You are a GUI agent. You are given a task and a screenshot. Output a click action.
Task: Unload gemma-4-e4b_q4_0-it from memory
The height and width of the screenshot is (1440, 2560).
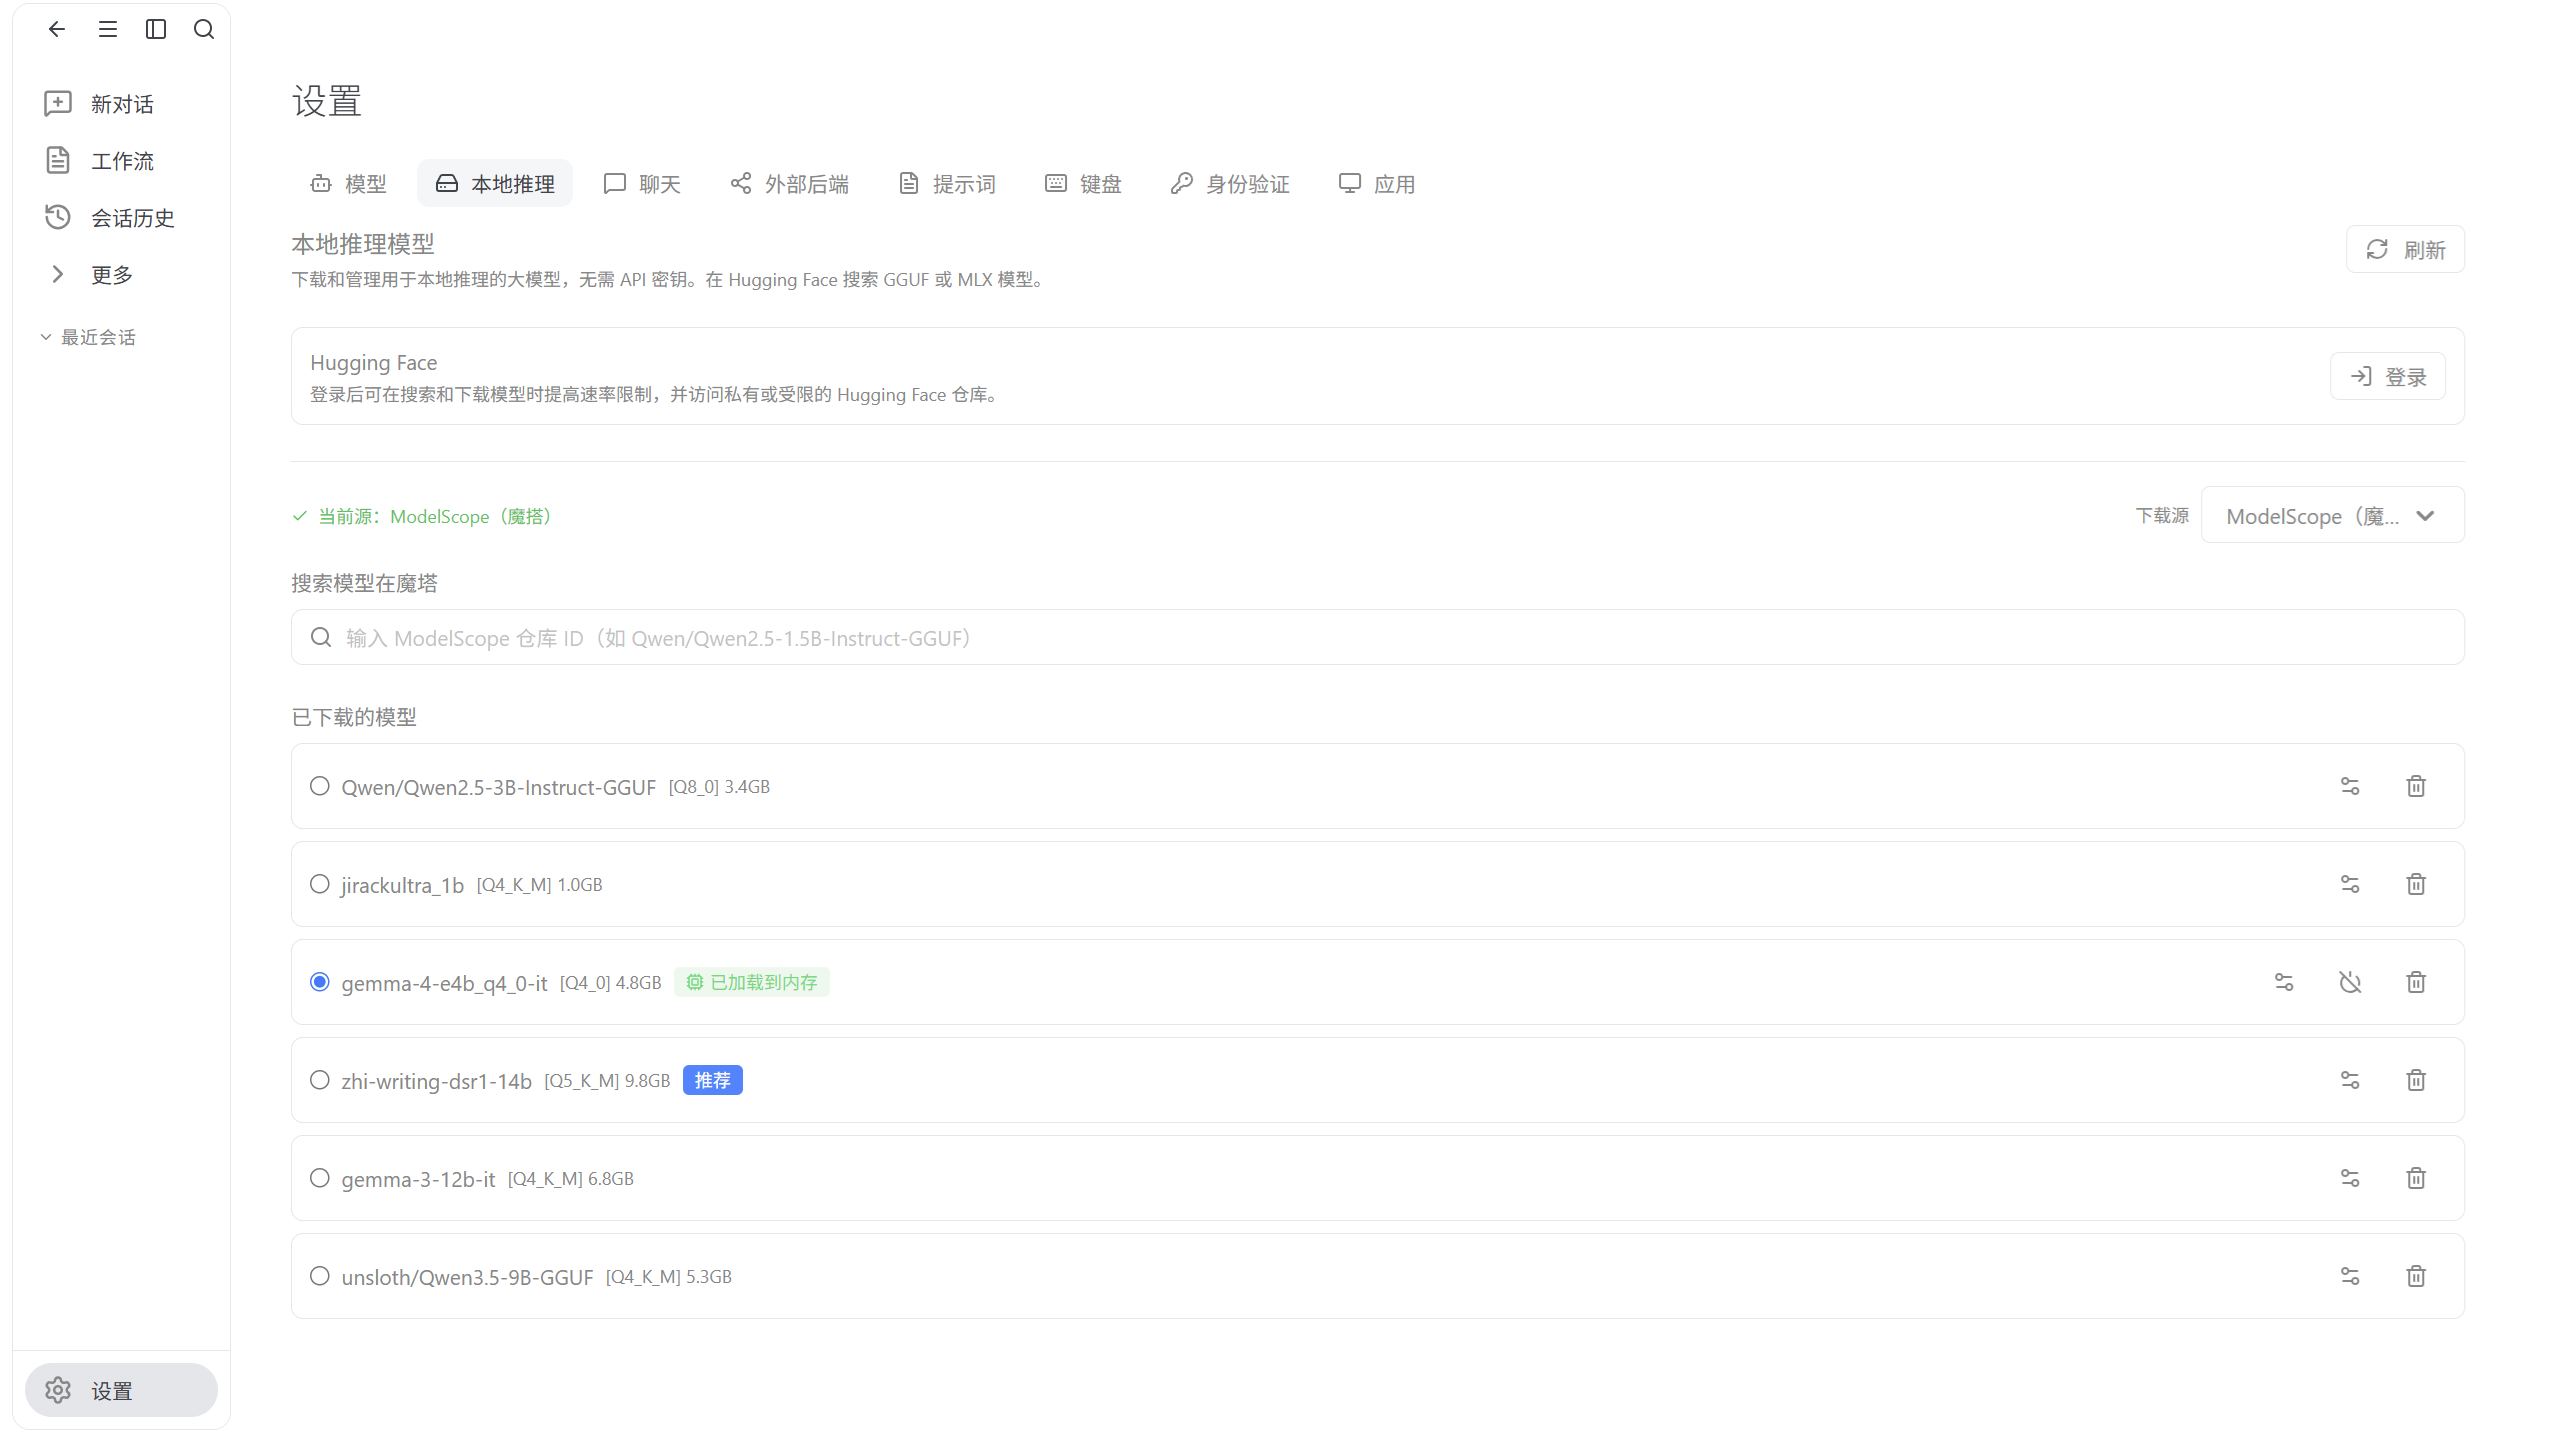pos(2350,982)
